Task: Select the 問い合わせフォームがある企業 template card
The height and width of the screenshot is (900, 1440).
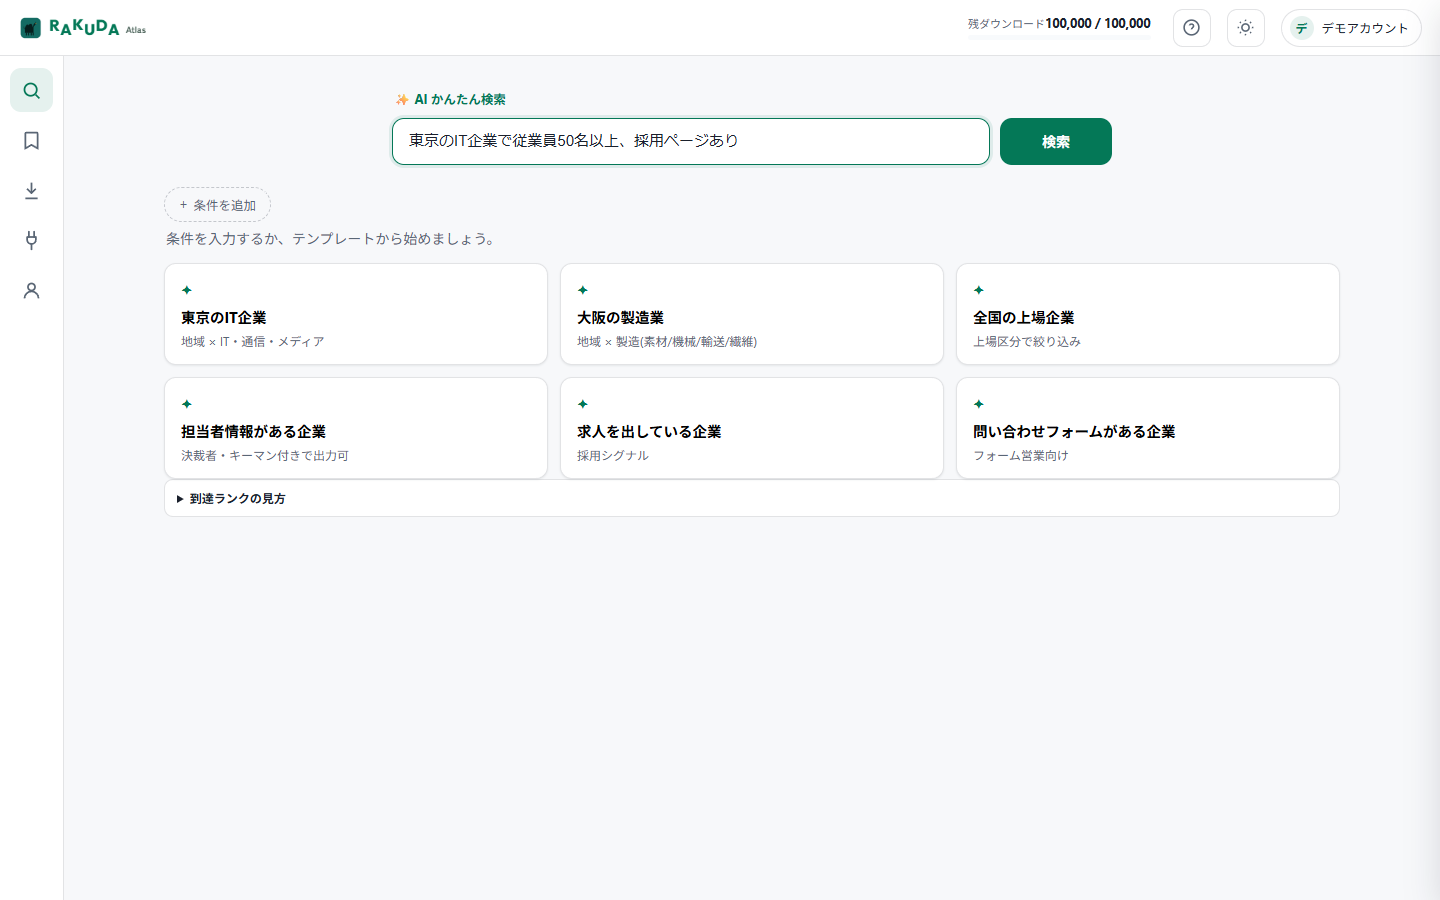Action: (x=1148, y=428)
